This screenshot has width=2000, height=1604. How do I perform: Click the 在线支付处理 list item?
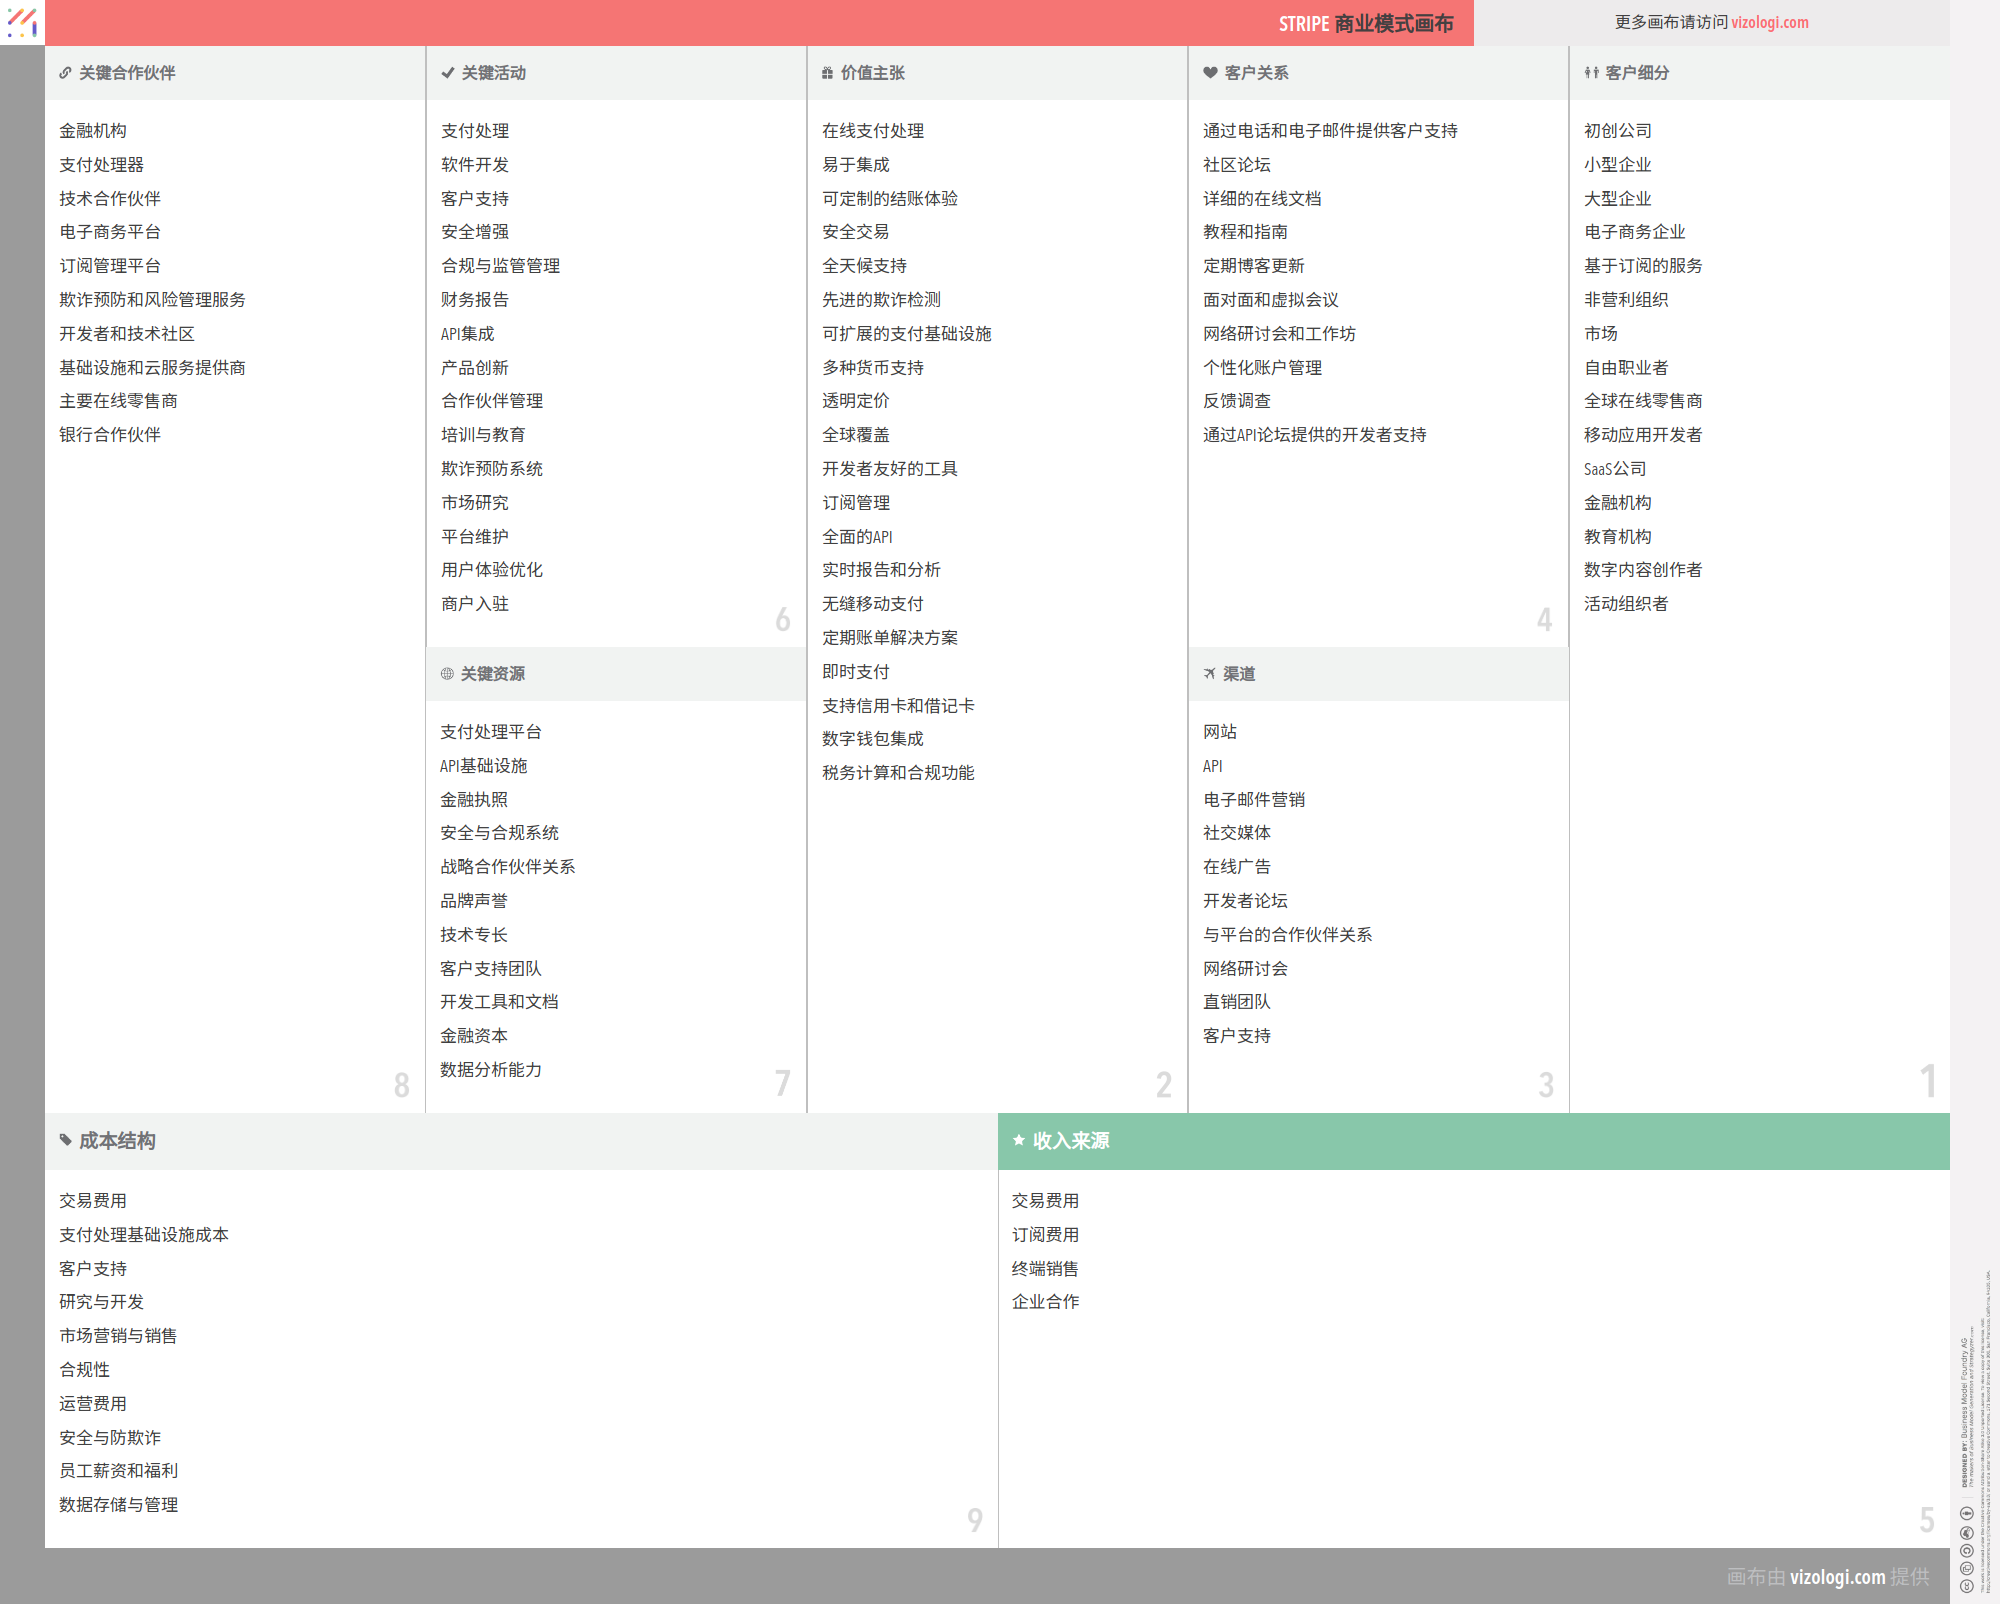[872, 131]
